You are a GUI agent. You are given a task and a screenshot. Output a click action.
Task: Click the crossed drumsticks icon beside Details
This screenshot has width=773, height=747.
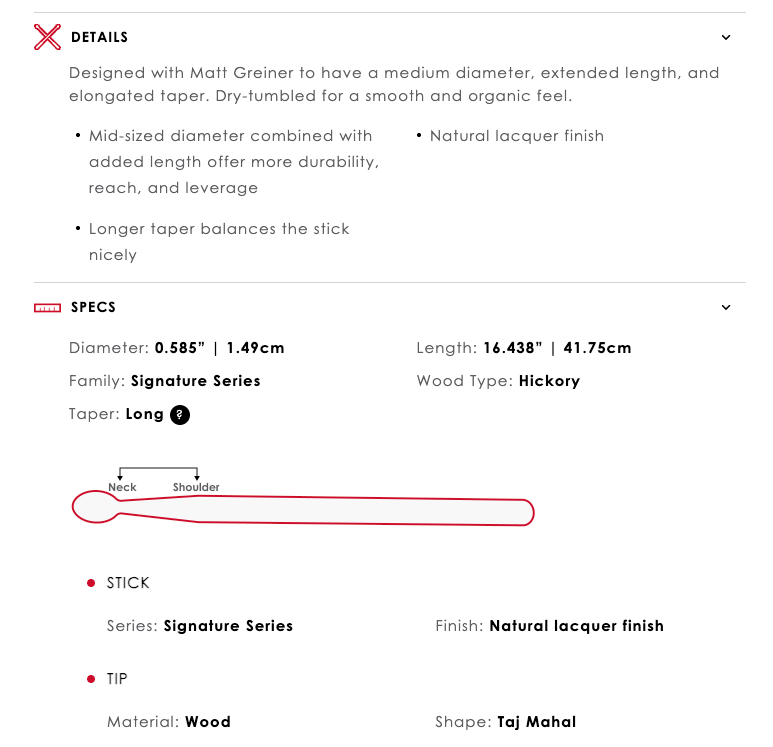click(x=47, y=37)
